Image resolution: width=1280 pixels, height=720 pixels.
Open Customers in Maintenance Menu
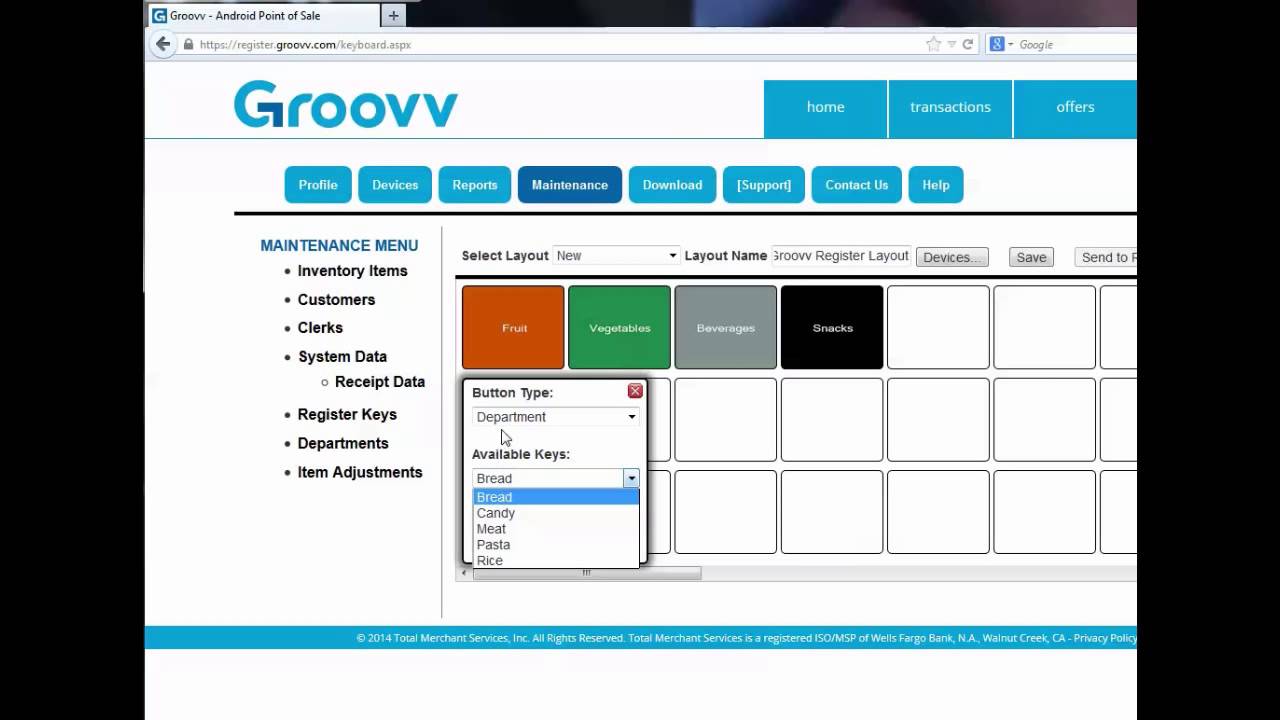(x=336, y=300)
